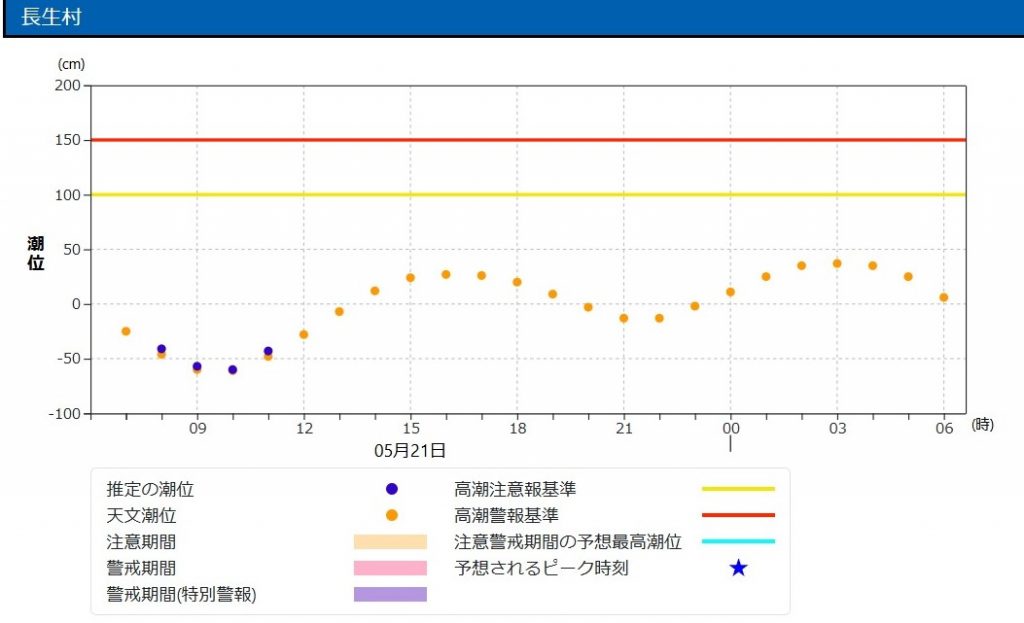The height and width of the screenshot is (623, 1024).
Task: Click the yellow 100 cm advisory line on chart
Action: click(x=528, y=195)
